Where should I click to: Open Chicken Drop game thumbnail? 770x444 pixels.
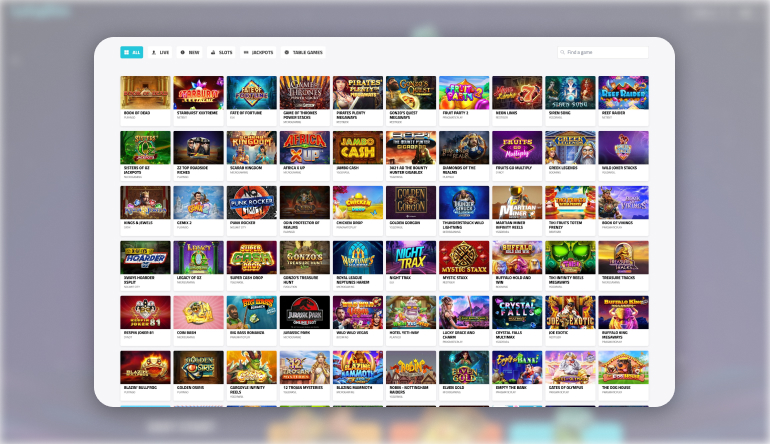coord(358,202)
